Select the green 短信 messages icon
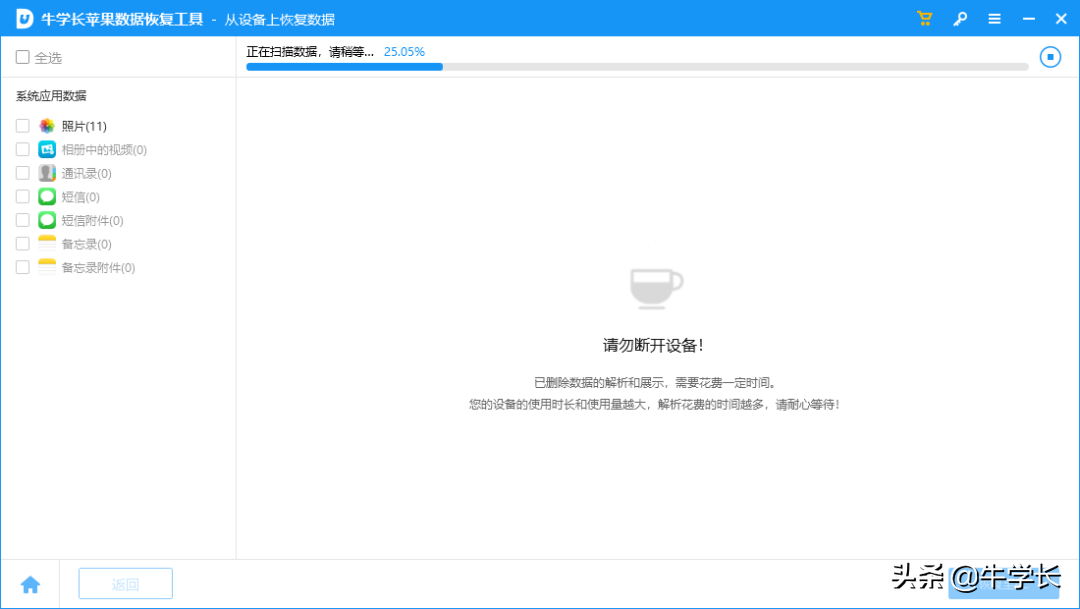The image size is (1080, 609). pos(47,196)
